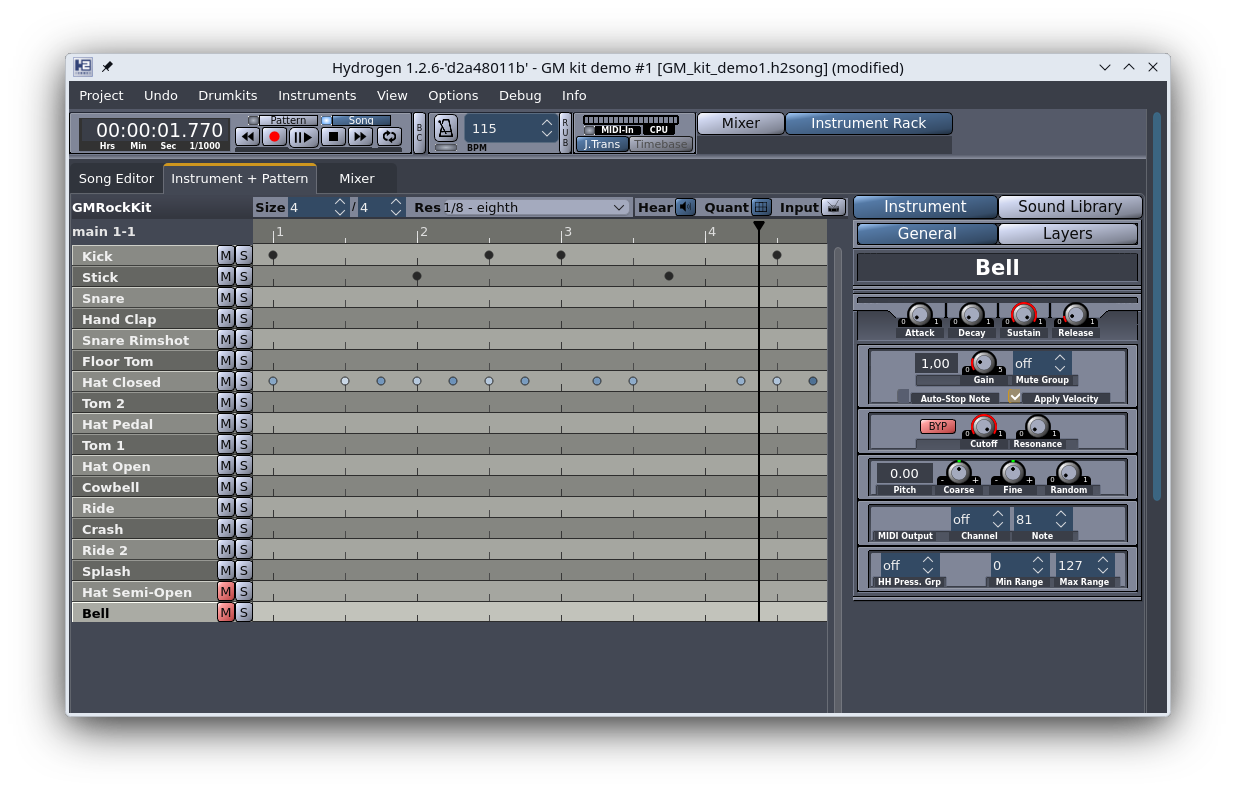This screenshot has height=794, width=1236.
Task: Mute the Crash instrument
Action: click(x=226, y=529)
